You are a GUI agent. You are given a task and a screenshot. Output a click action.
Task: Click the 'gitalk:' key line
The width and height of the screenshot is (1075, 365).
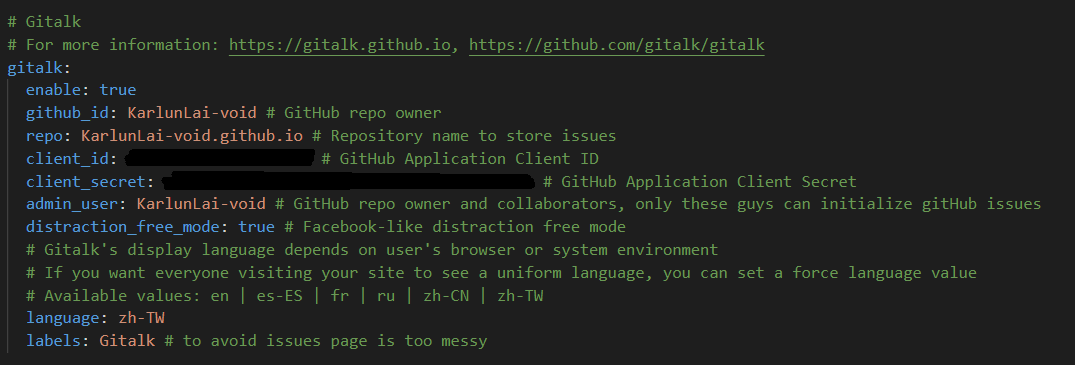click(39, 67)
